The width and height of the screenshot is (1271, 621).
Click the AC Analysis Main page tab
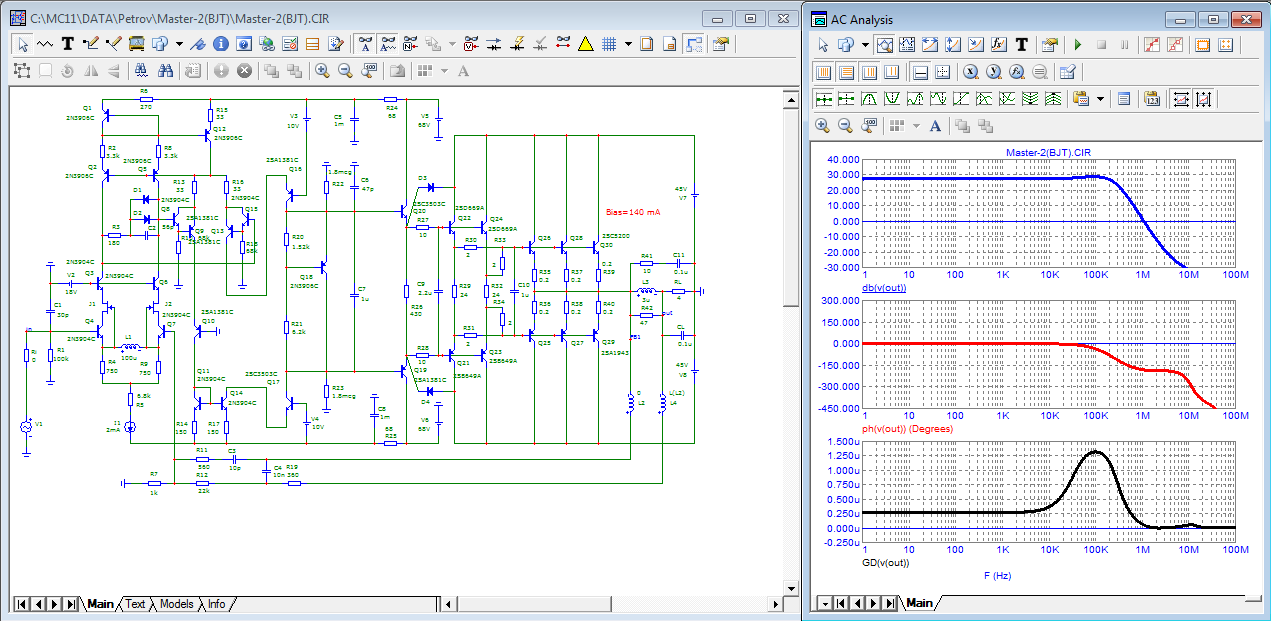pos(919,603)
